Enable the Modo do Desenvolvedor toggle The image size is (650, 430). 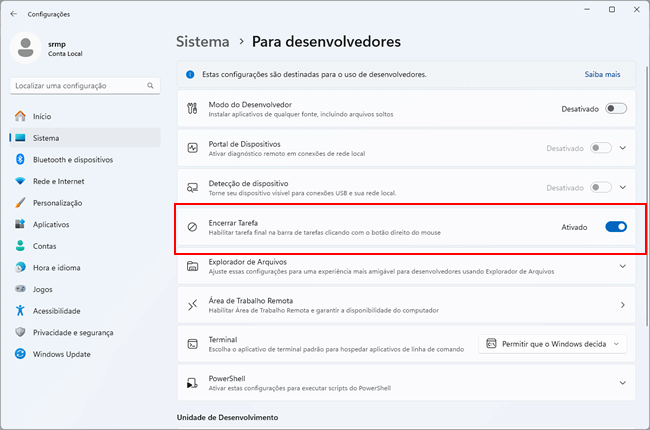coord(616,109)
